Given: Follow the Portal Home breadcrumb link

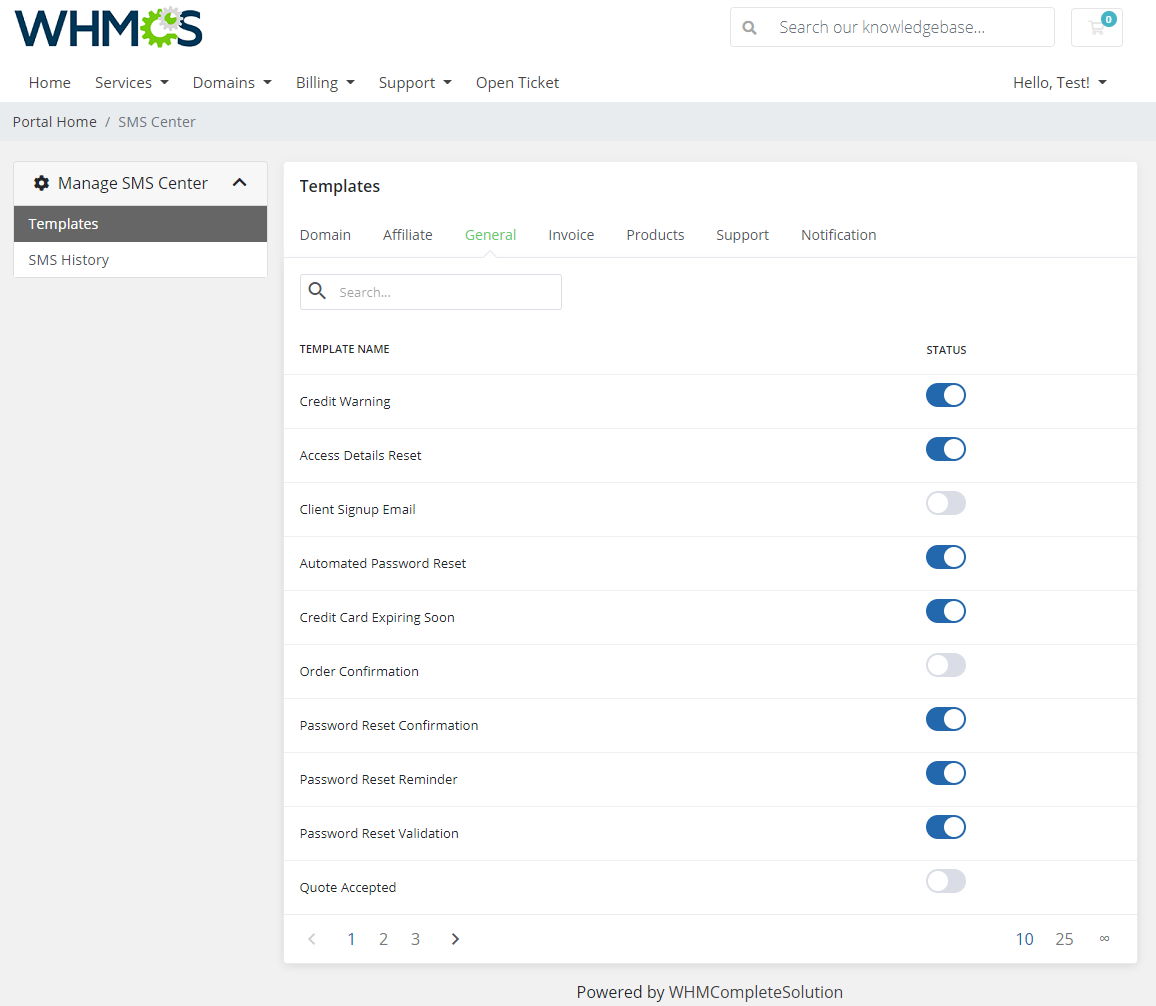Looking at the screenshot, I should [54, 121].
